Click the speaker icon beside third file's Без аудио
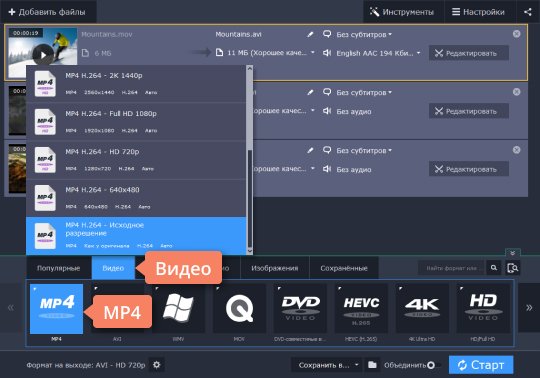 (x=327, y=169)
